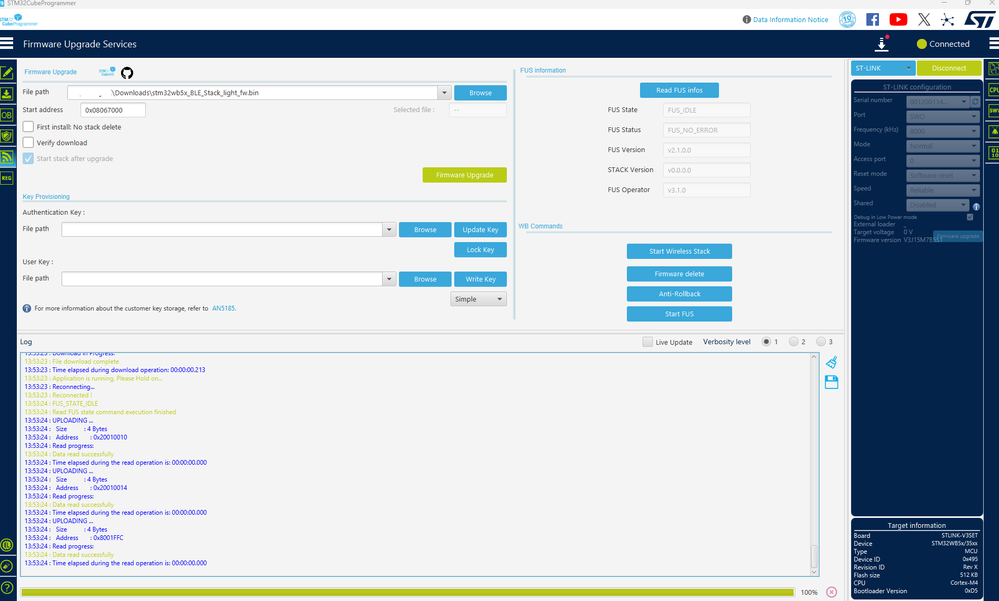Click the FUS Version v2.1.0.0 field
Viewport: 999px width, 601px height.
coord(707,150)
